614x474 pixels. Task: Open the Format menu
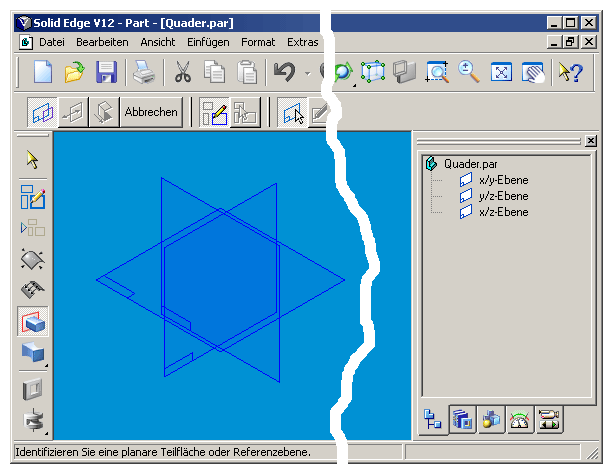pyautogui.click(x=258, y=42)
